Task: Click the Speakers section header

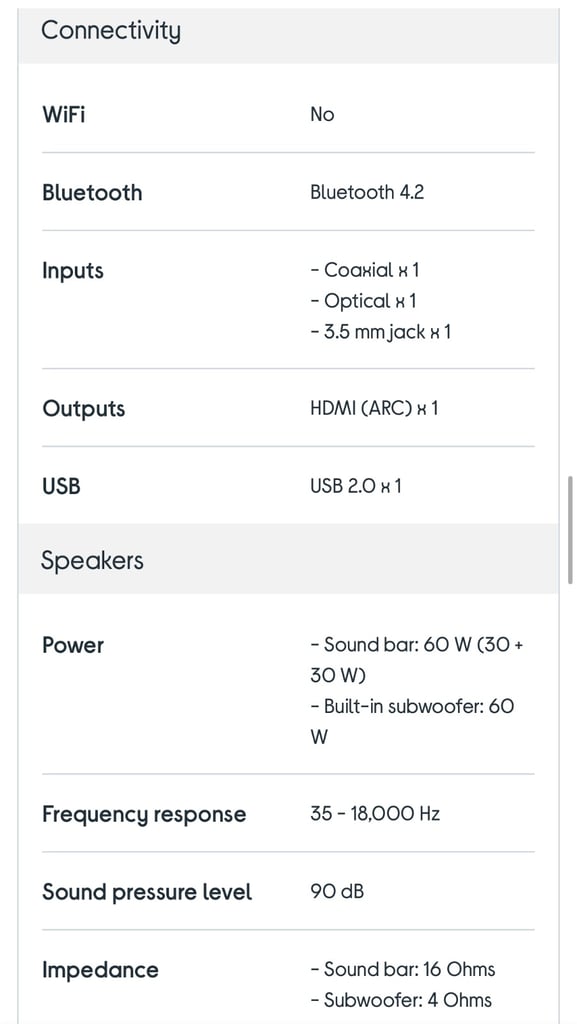Action: [288, 560]
